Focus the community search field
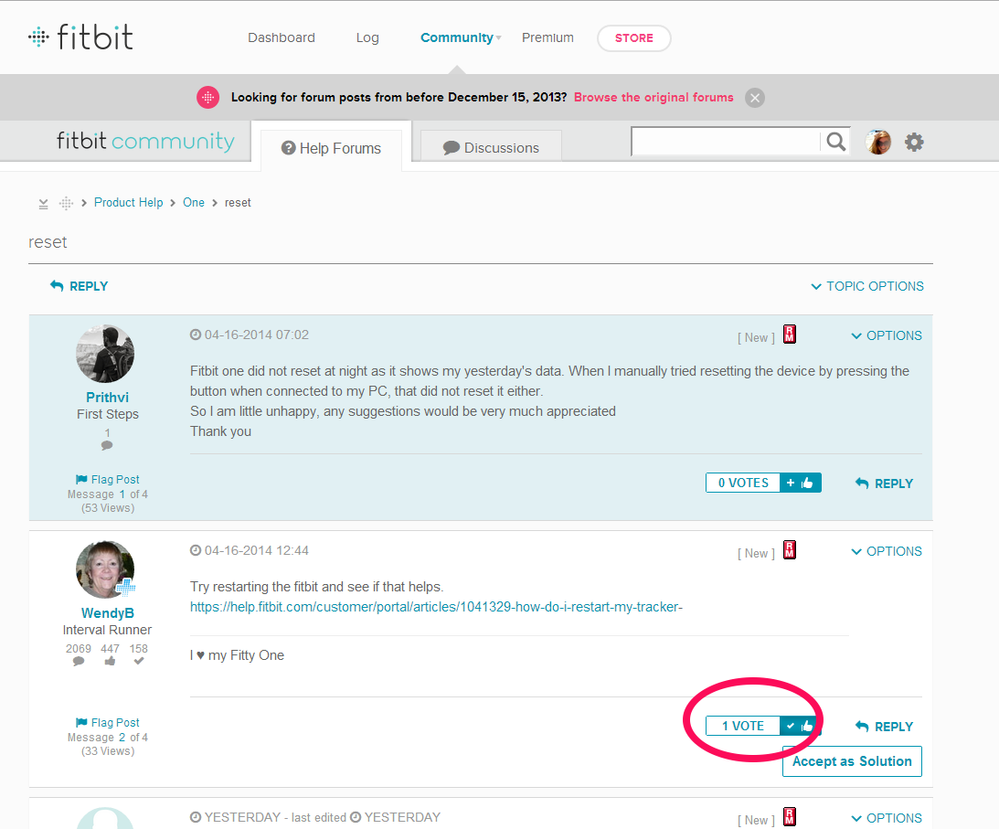The height and width of the screenshot is (829, 999). [x=725, y=141]
